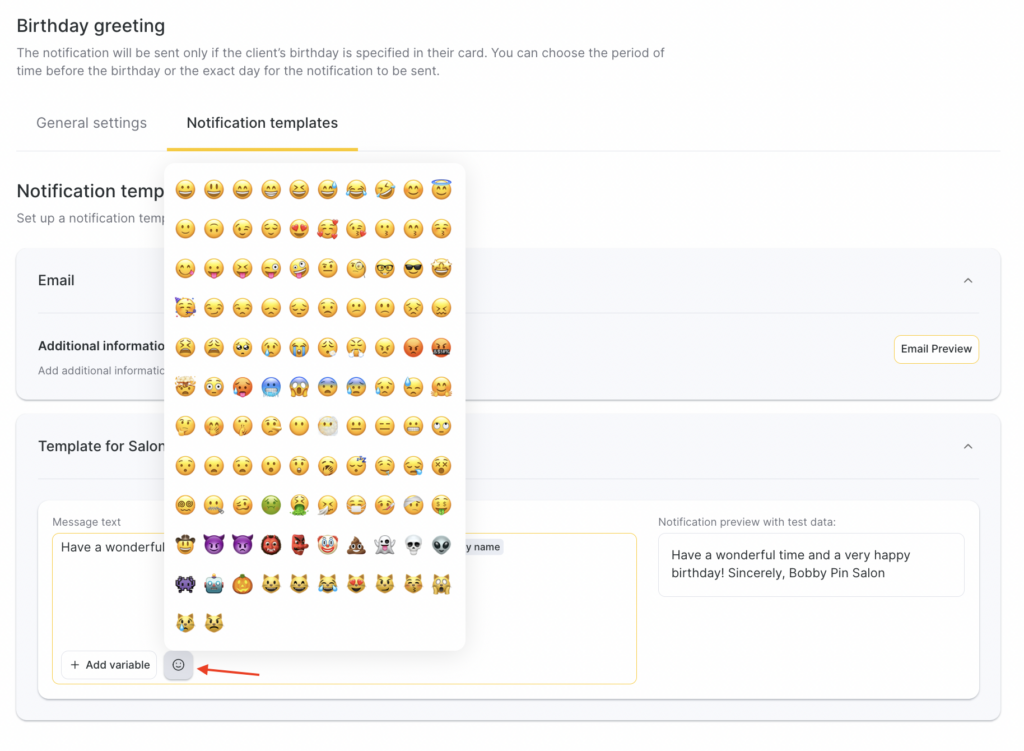Switch to the General settings tab
This screenshot has width=1024, height=751.
point(91,123)
